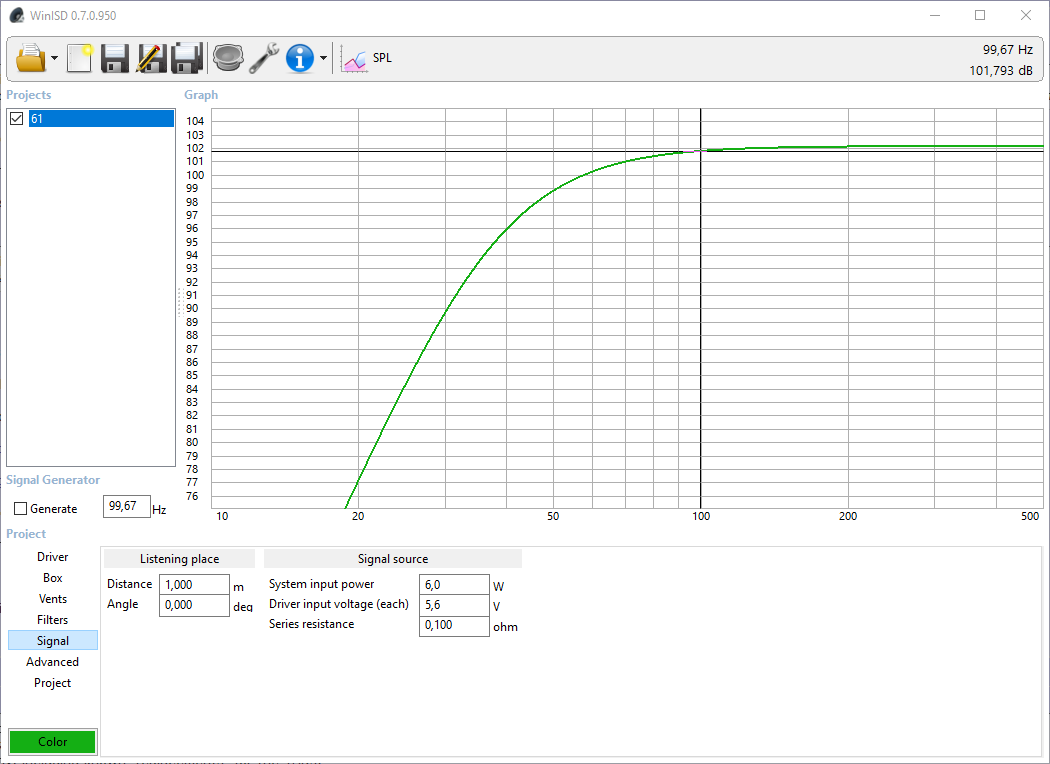Click the green Color button
1050x764 pixels.
pos(52,742)
